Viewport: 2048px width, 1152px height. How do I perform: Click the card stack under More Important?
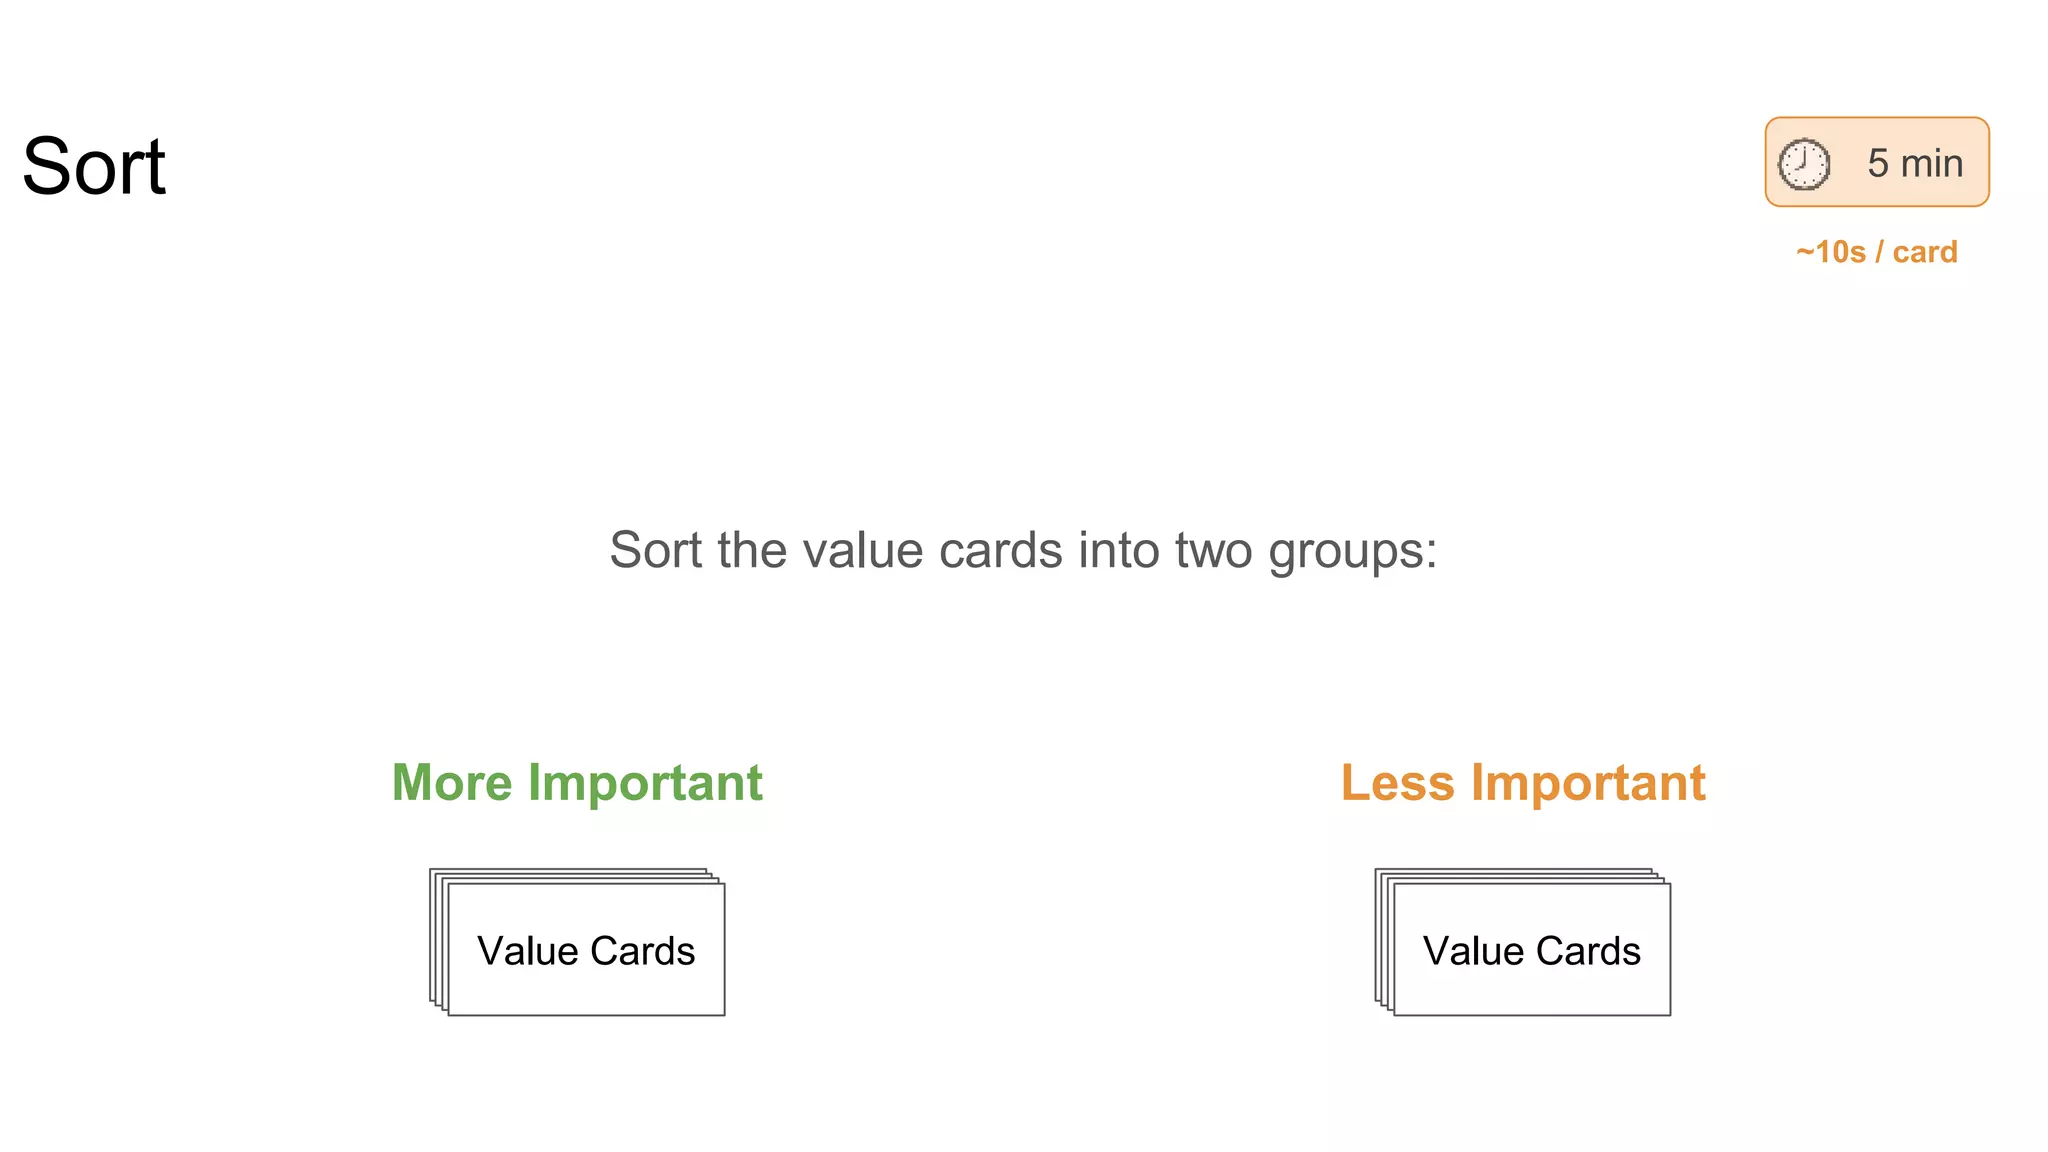coord(578,942)
